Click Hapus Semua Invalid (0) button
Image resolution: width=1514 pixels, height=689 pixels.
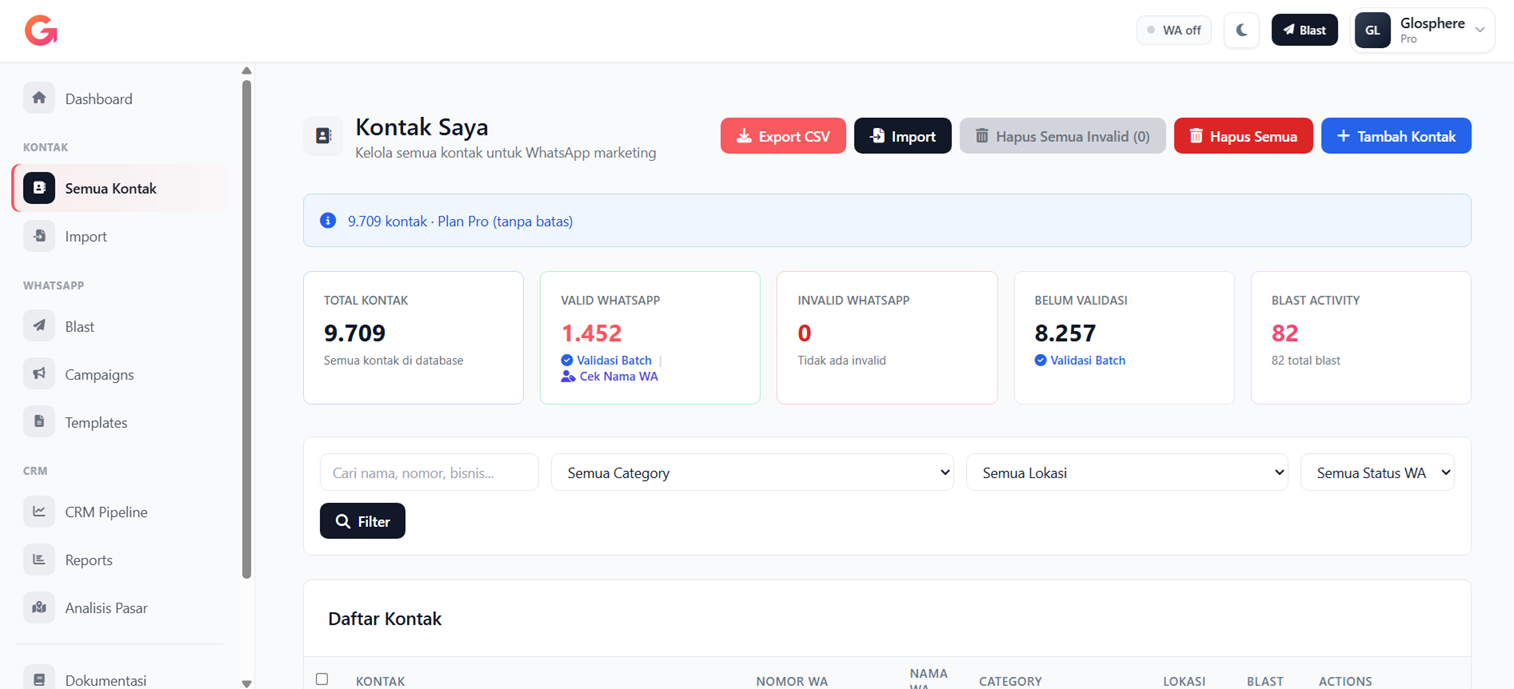1062,136
